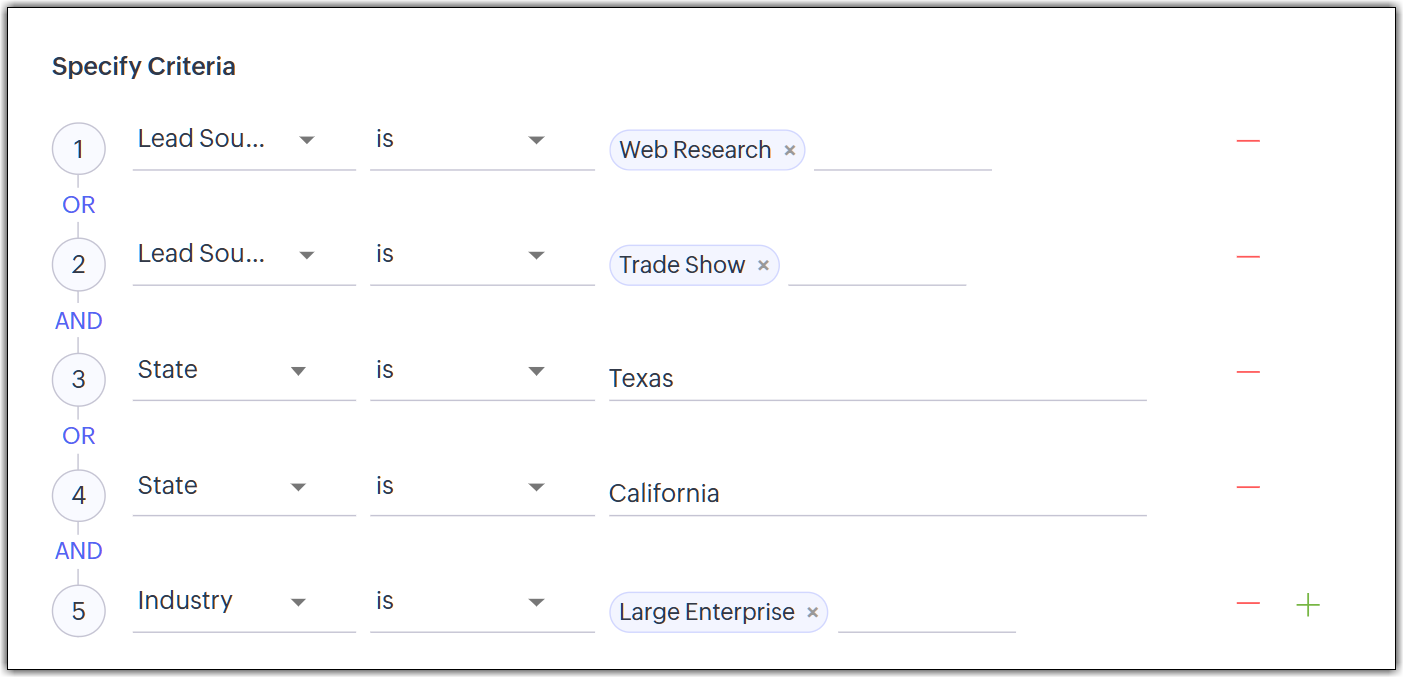The image size is (1404, 678).
Task: Toggle the OR operator between rows 3 and 4
Action: (78, 436)
